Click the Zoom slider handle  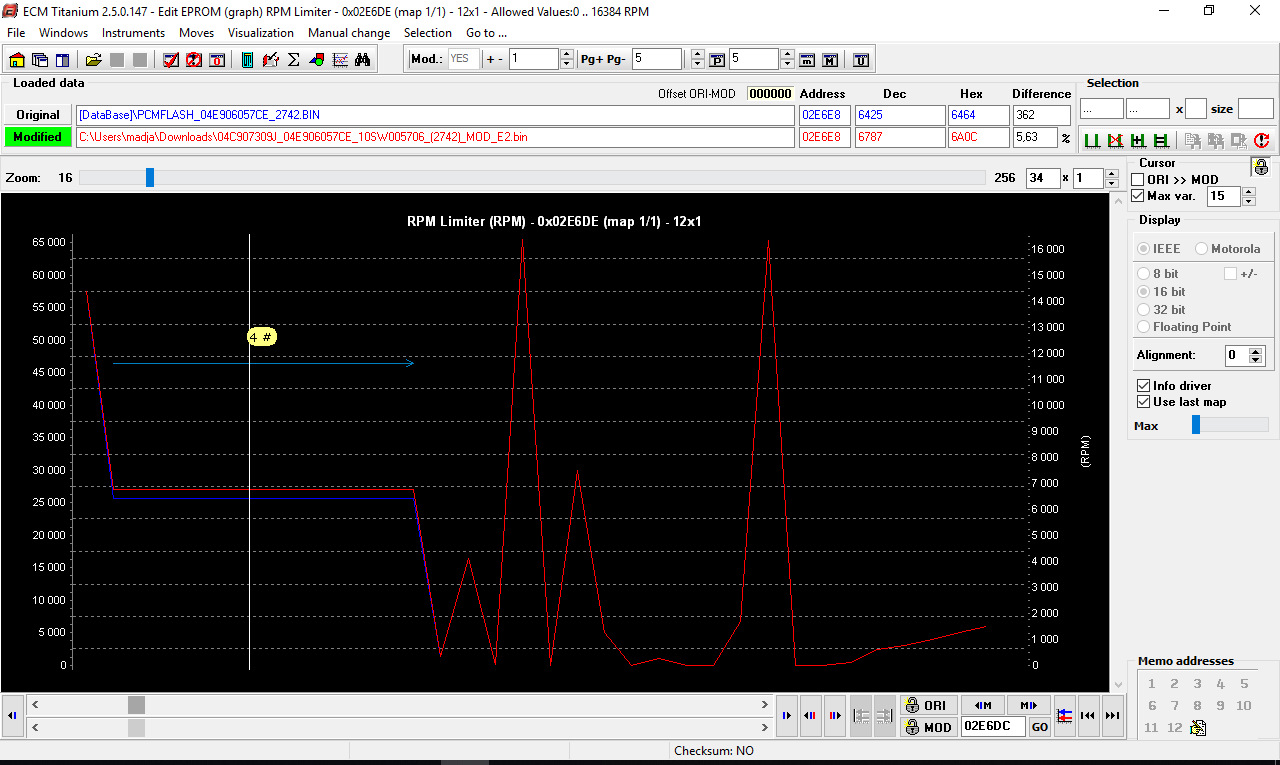150,178
